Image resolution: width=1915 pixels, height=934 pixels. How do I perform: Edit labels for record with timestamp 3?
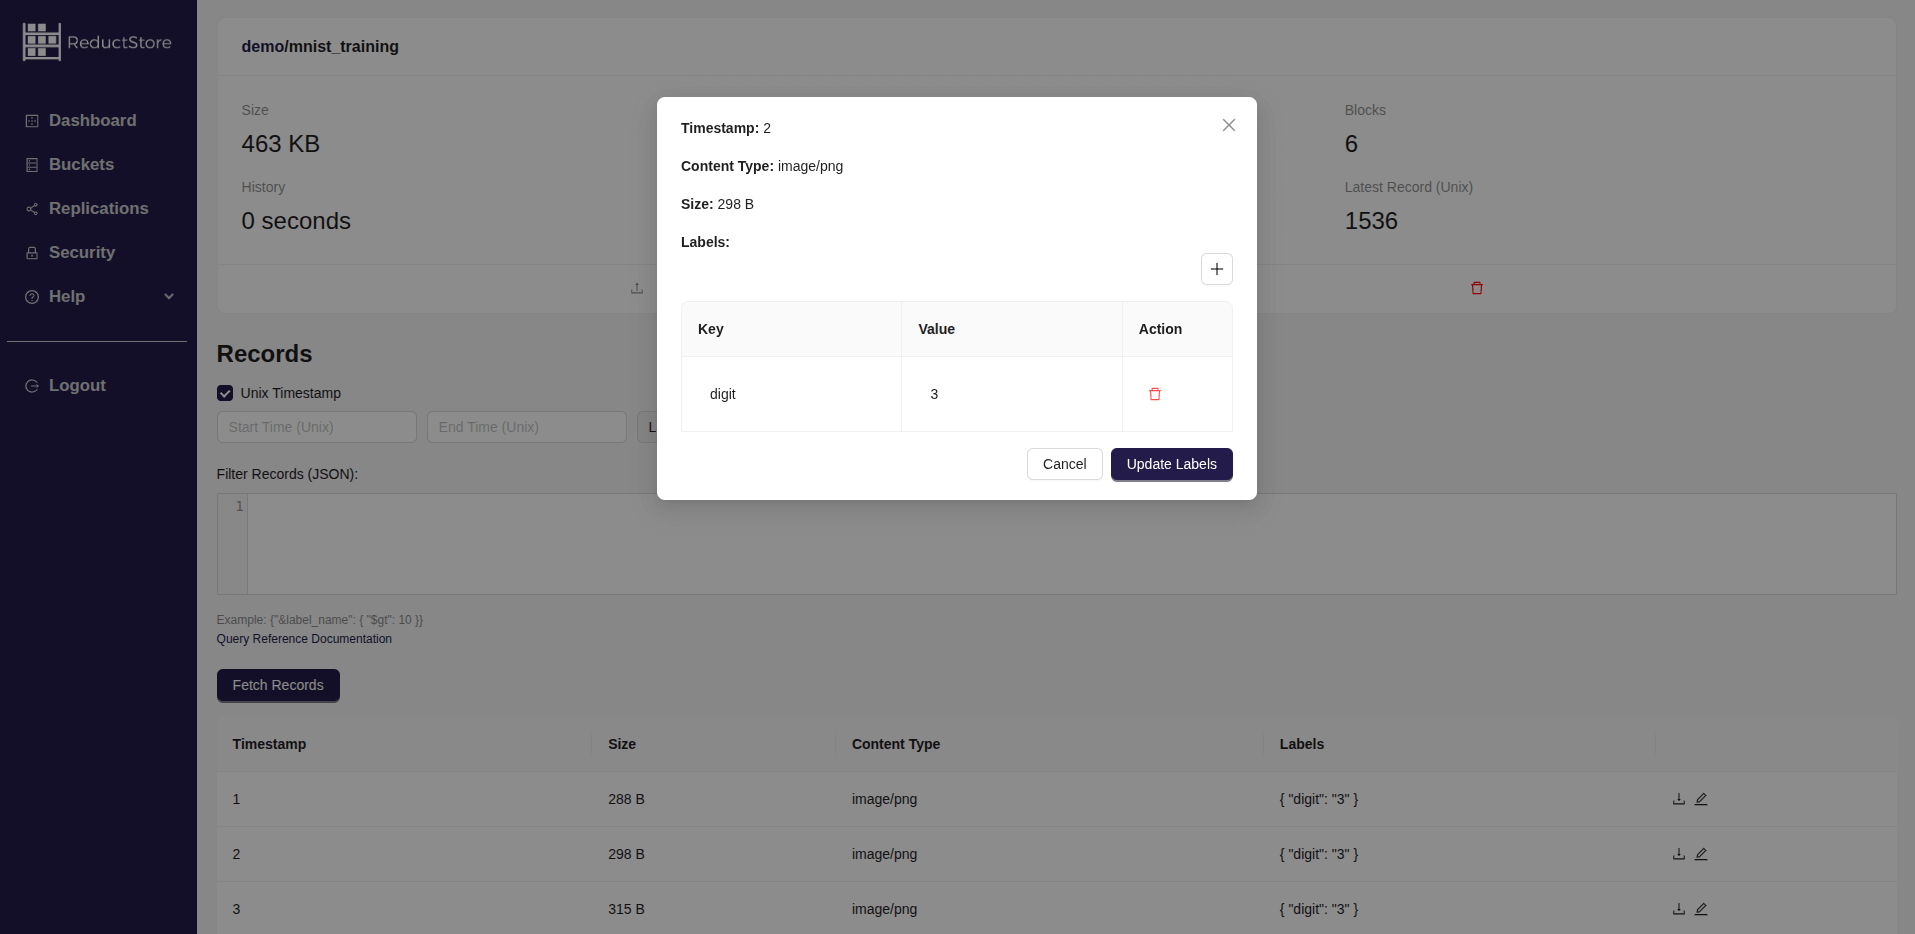point(1701,909)
